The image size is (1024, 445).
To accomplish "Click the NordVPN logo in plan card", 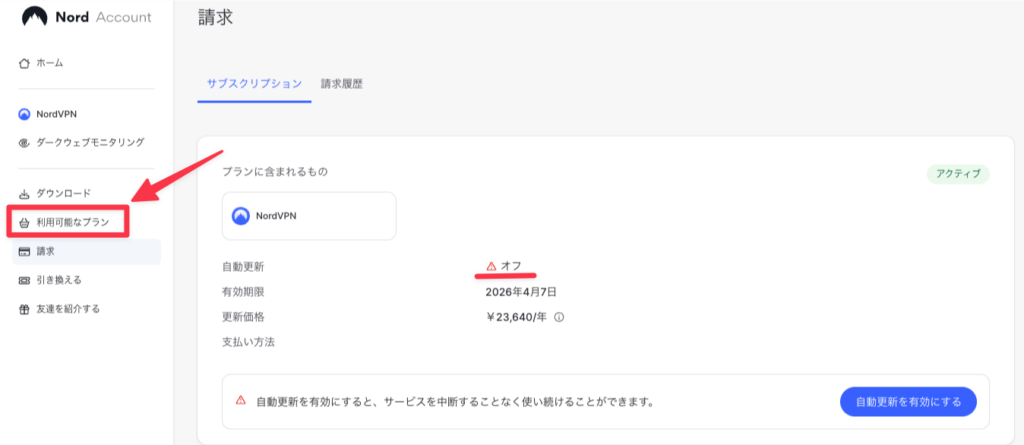I will pos(241,216).
